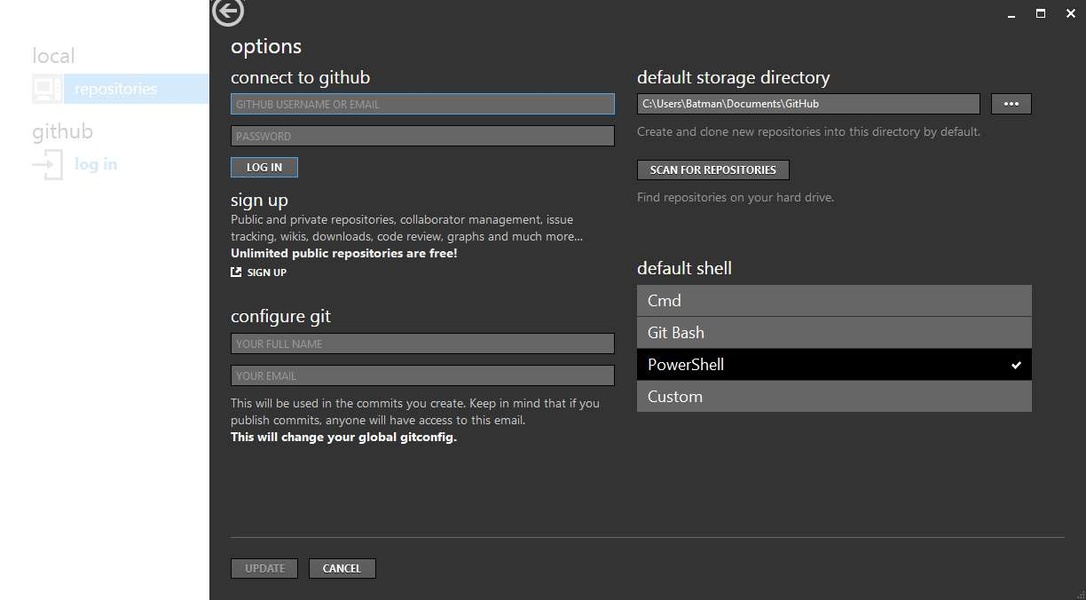Focus the YOUR FULL NAME field
The height and width of the screenshot is (600, 1086).
tap(422, 344)
